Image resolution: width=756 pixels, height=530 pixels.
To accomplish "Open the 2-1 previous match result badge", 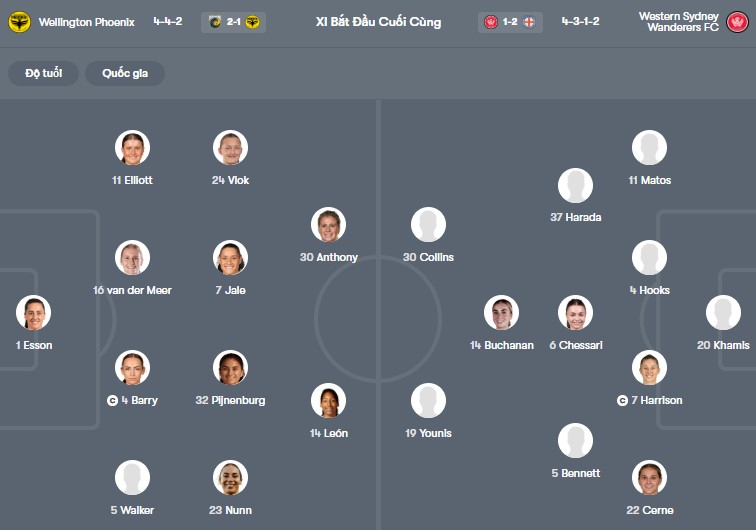I will [233, 22].
